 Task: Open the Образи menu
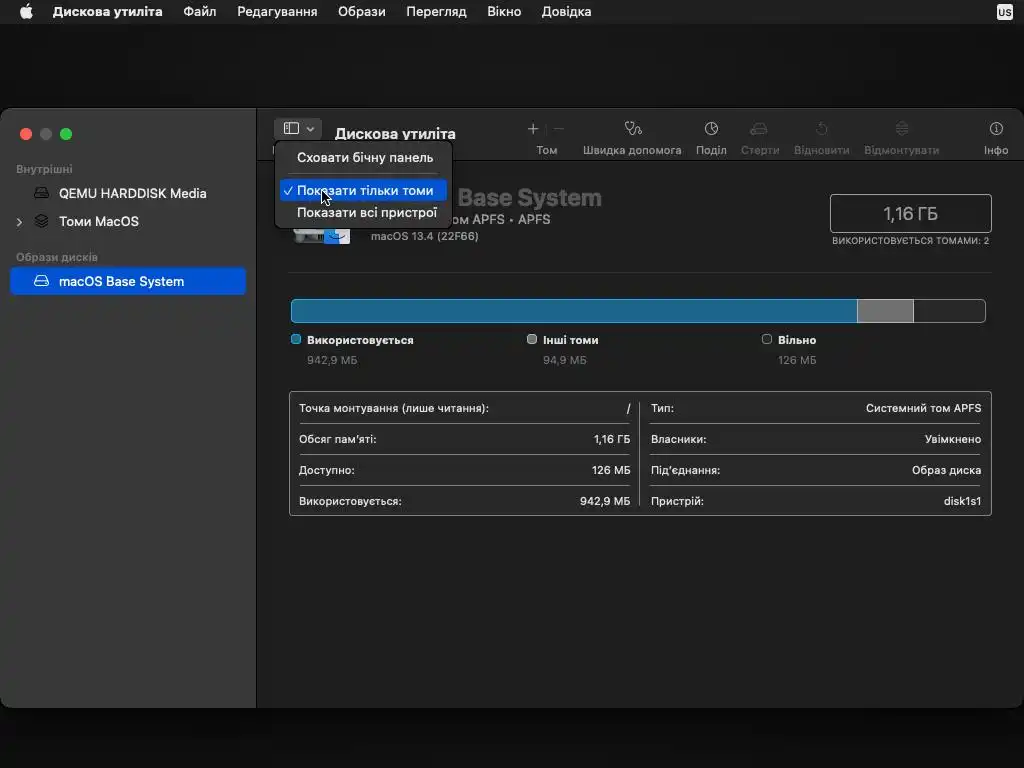[361, 12]
